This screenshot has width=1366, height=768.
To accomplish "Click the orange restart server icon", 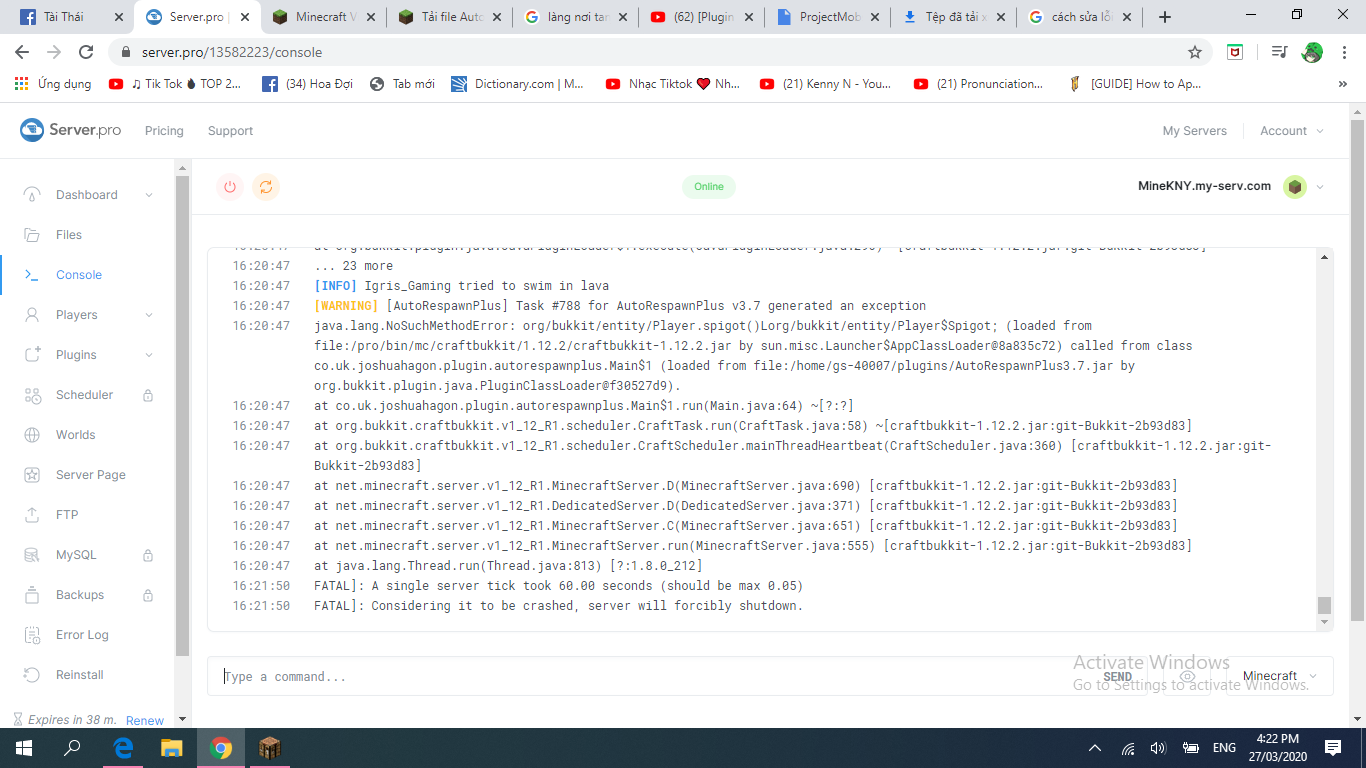I will pyautogui.click(x=265, y=186).
